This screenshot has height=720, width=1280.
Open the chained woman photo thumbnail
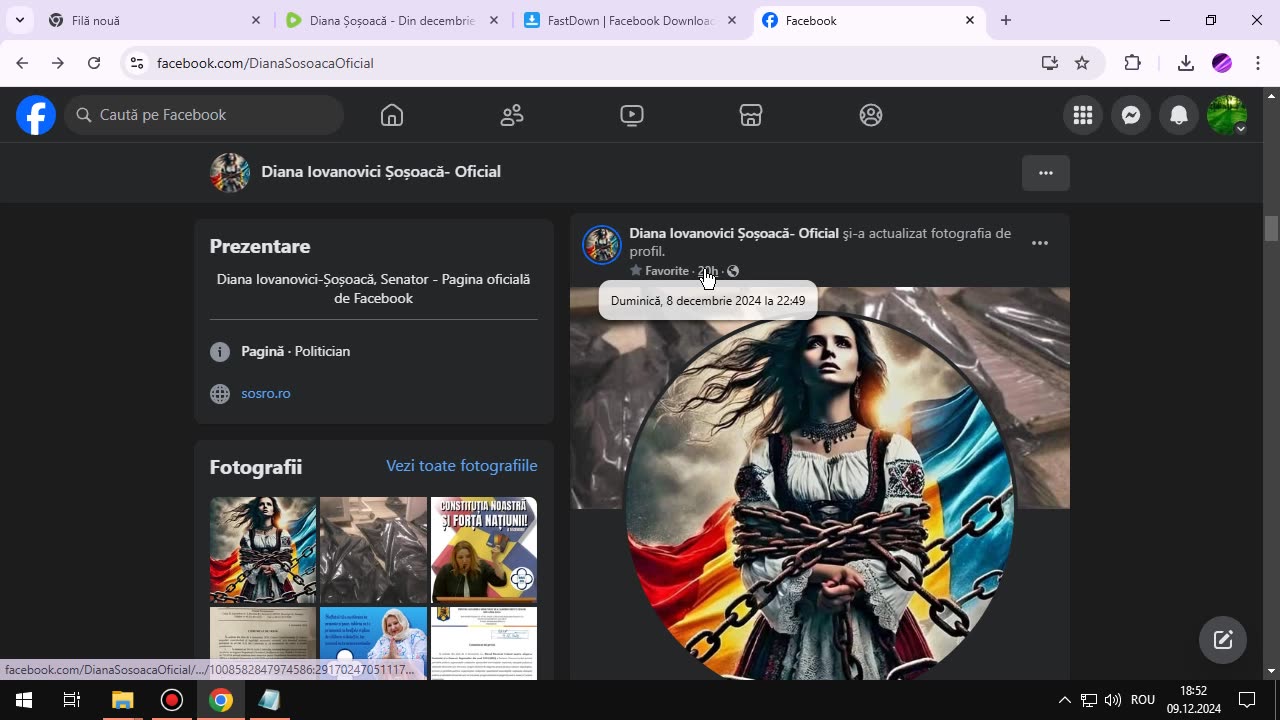pos(263,550)
